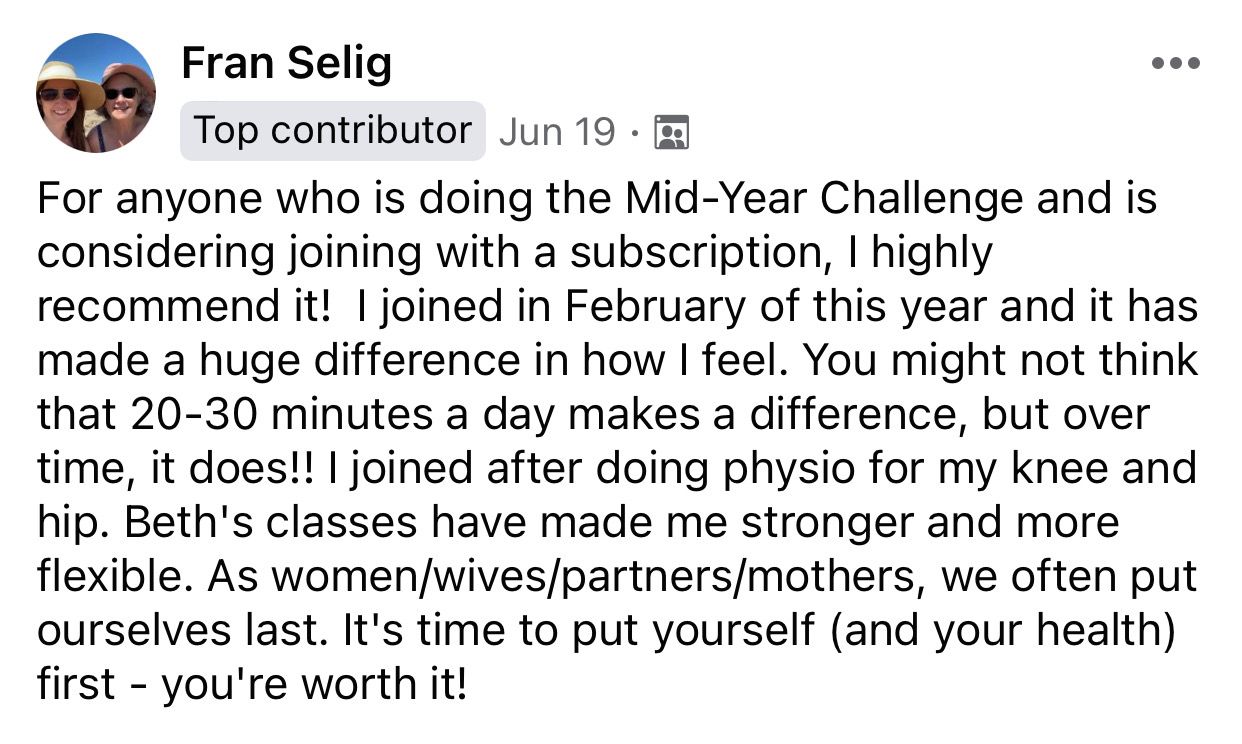Image resolution: width=1242 pixels, height=744 pixels.
Task: Click the closing phrase "you're worth it!"
Action: (314, 685)
